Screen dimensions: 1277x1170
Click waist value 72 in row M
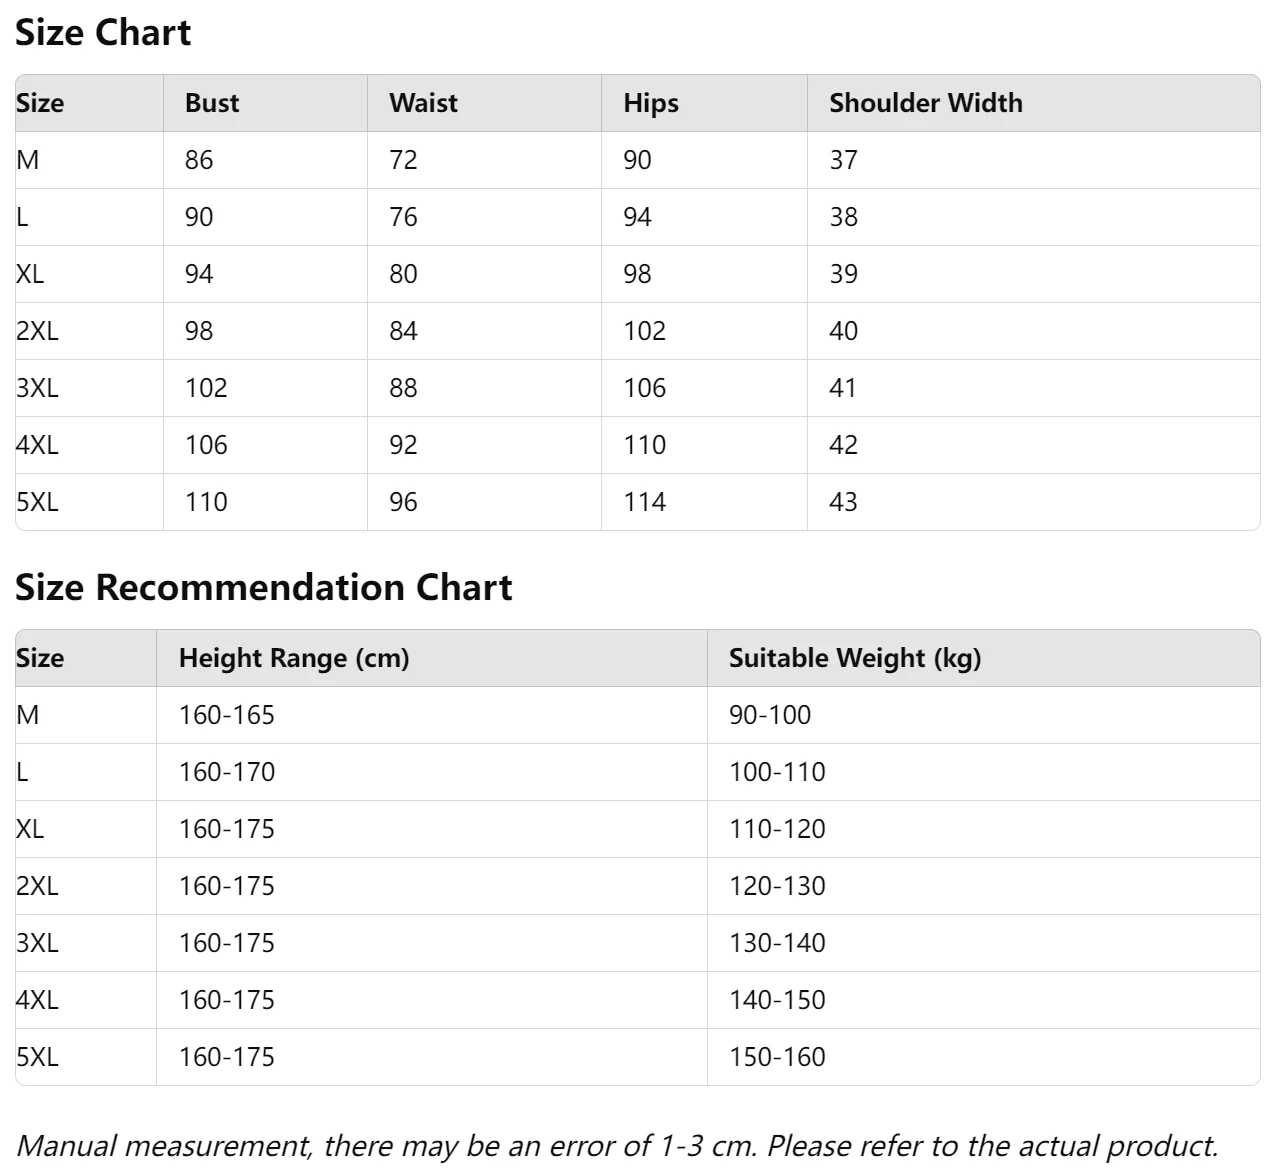pos(403,160)
